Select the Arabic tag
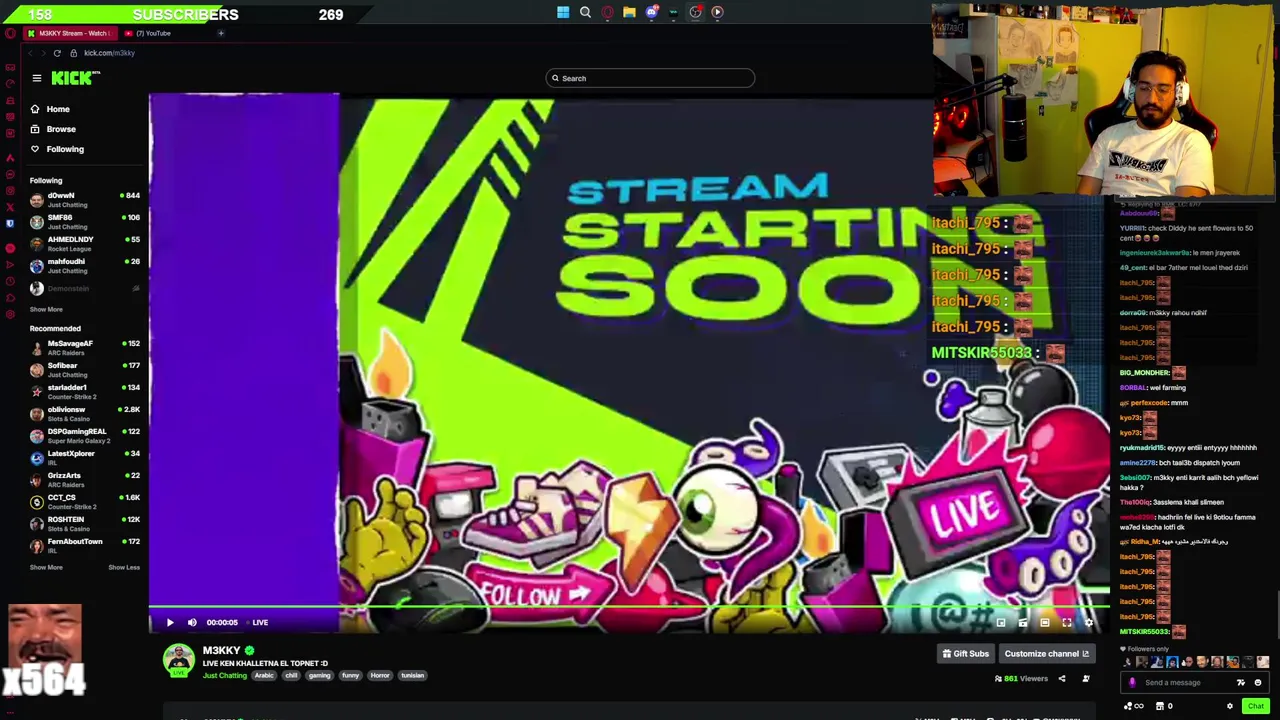The width and height of the screenshot is (1280, 720). pos(264,675)
